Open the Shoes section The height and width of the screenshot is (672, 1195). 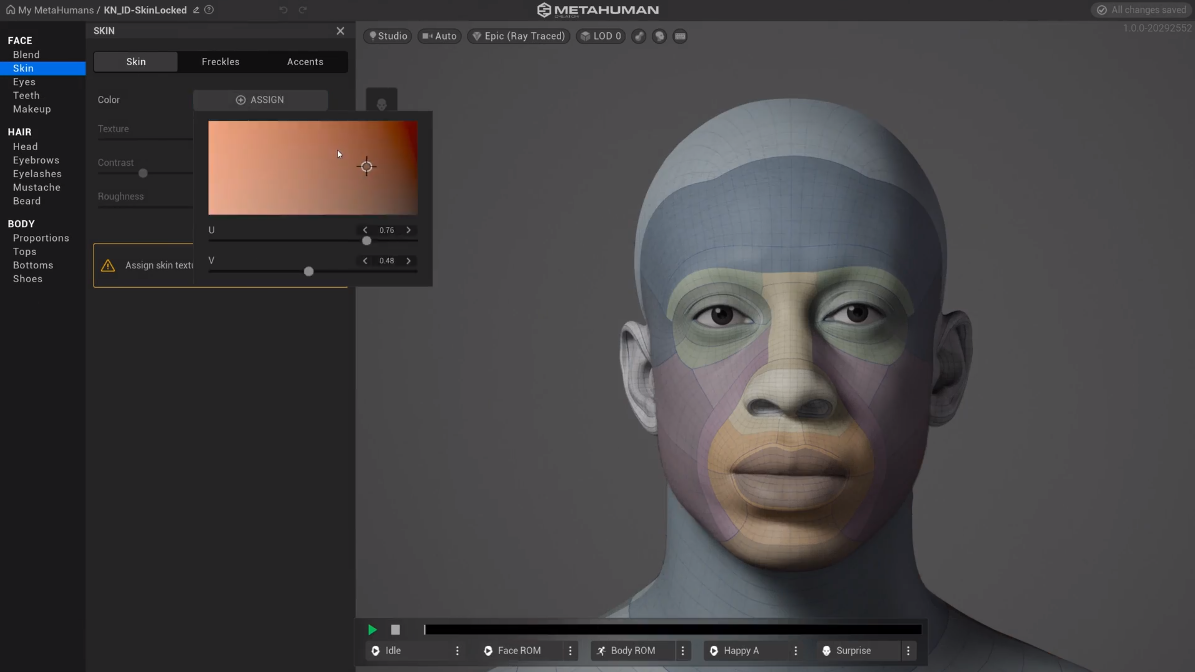(27, 279)
